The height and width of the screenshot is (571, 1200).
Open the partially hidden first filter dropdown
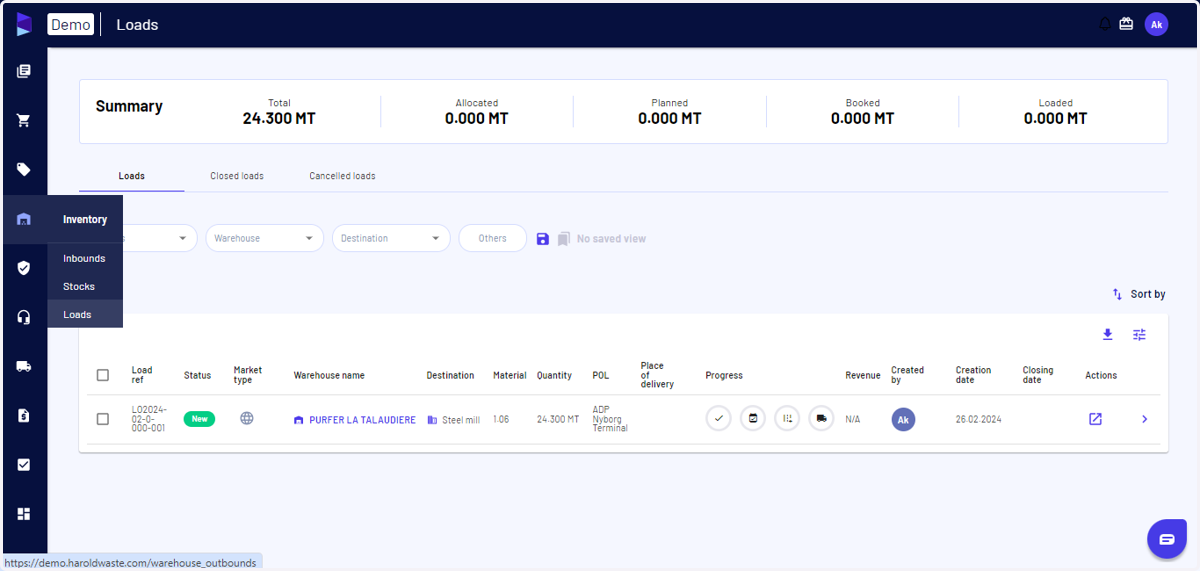tap(160, 238)
